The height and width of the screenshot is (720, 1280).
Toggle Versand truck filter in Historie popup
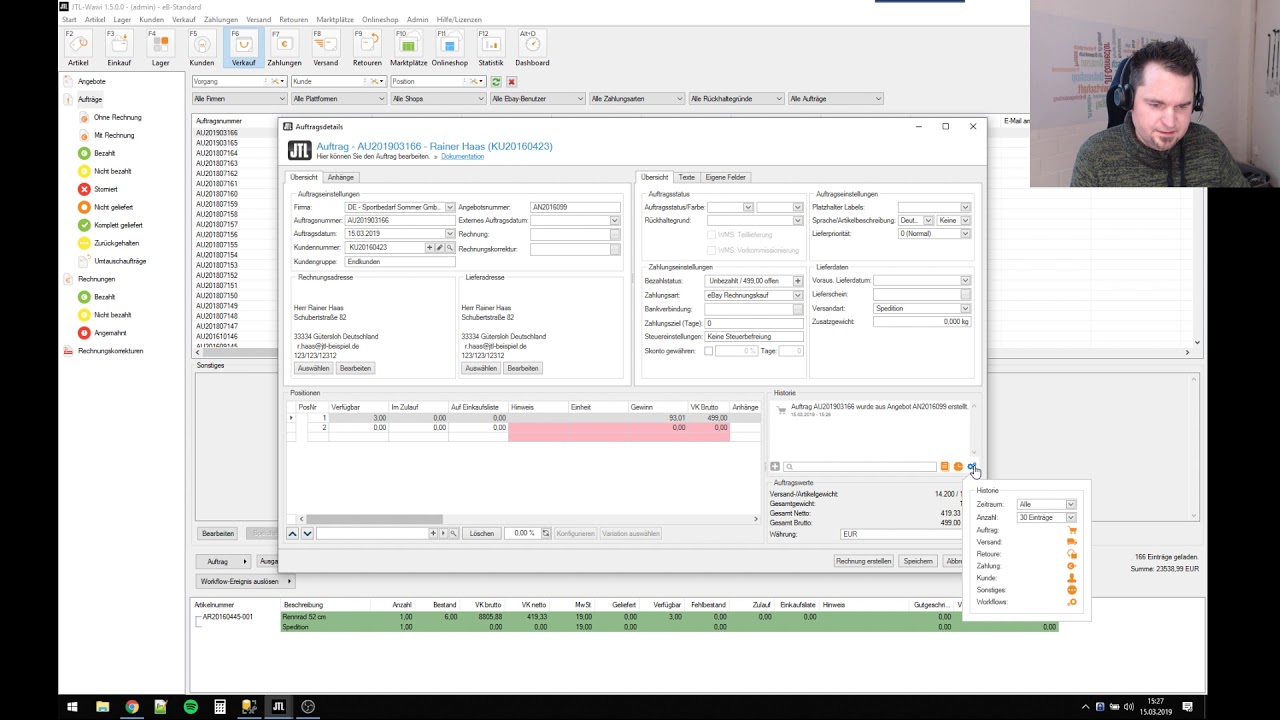pos(1072,542)
